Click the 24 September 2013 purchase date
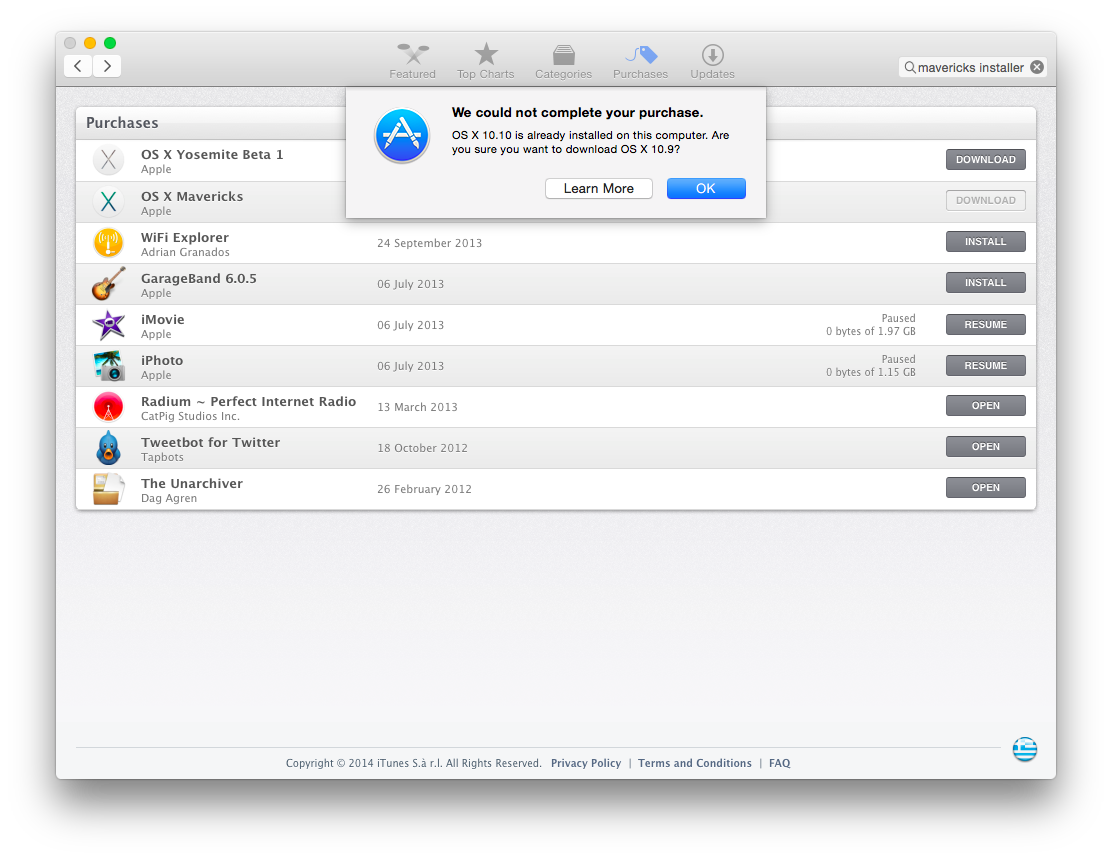 coord(429,243)
